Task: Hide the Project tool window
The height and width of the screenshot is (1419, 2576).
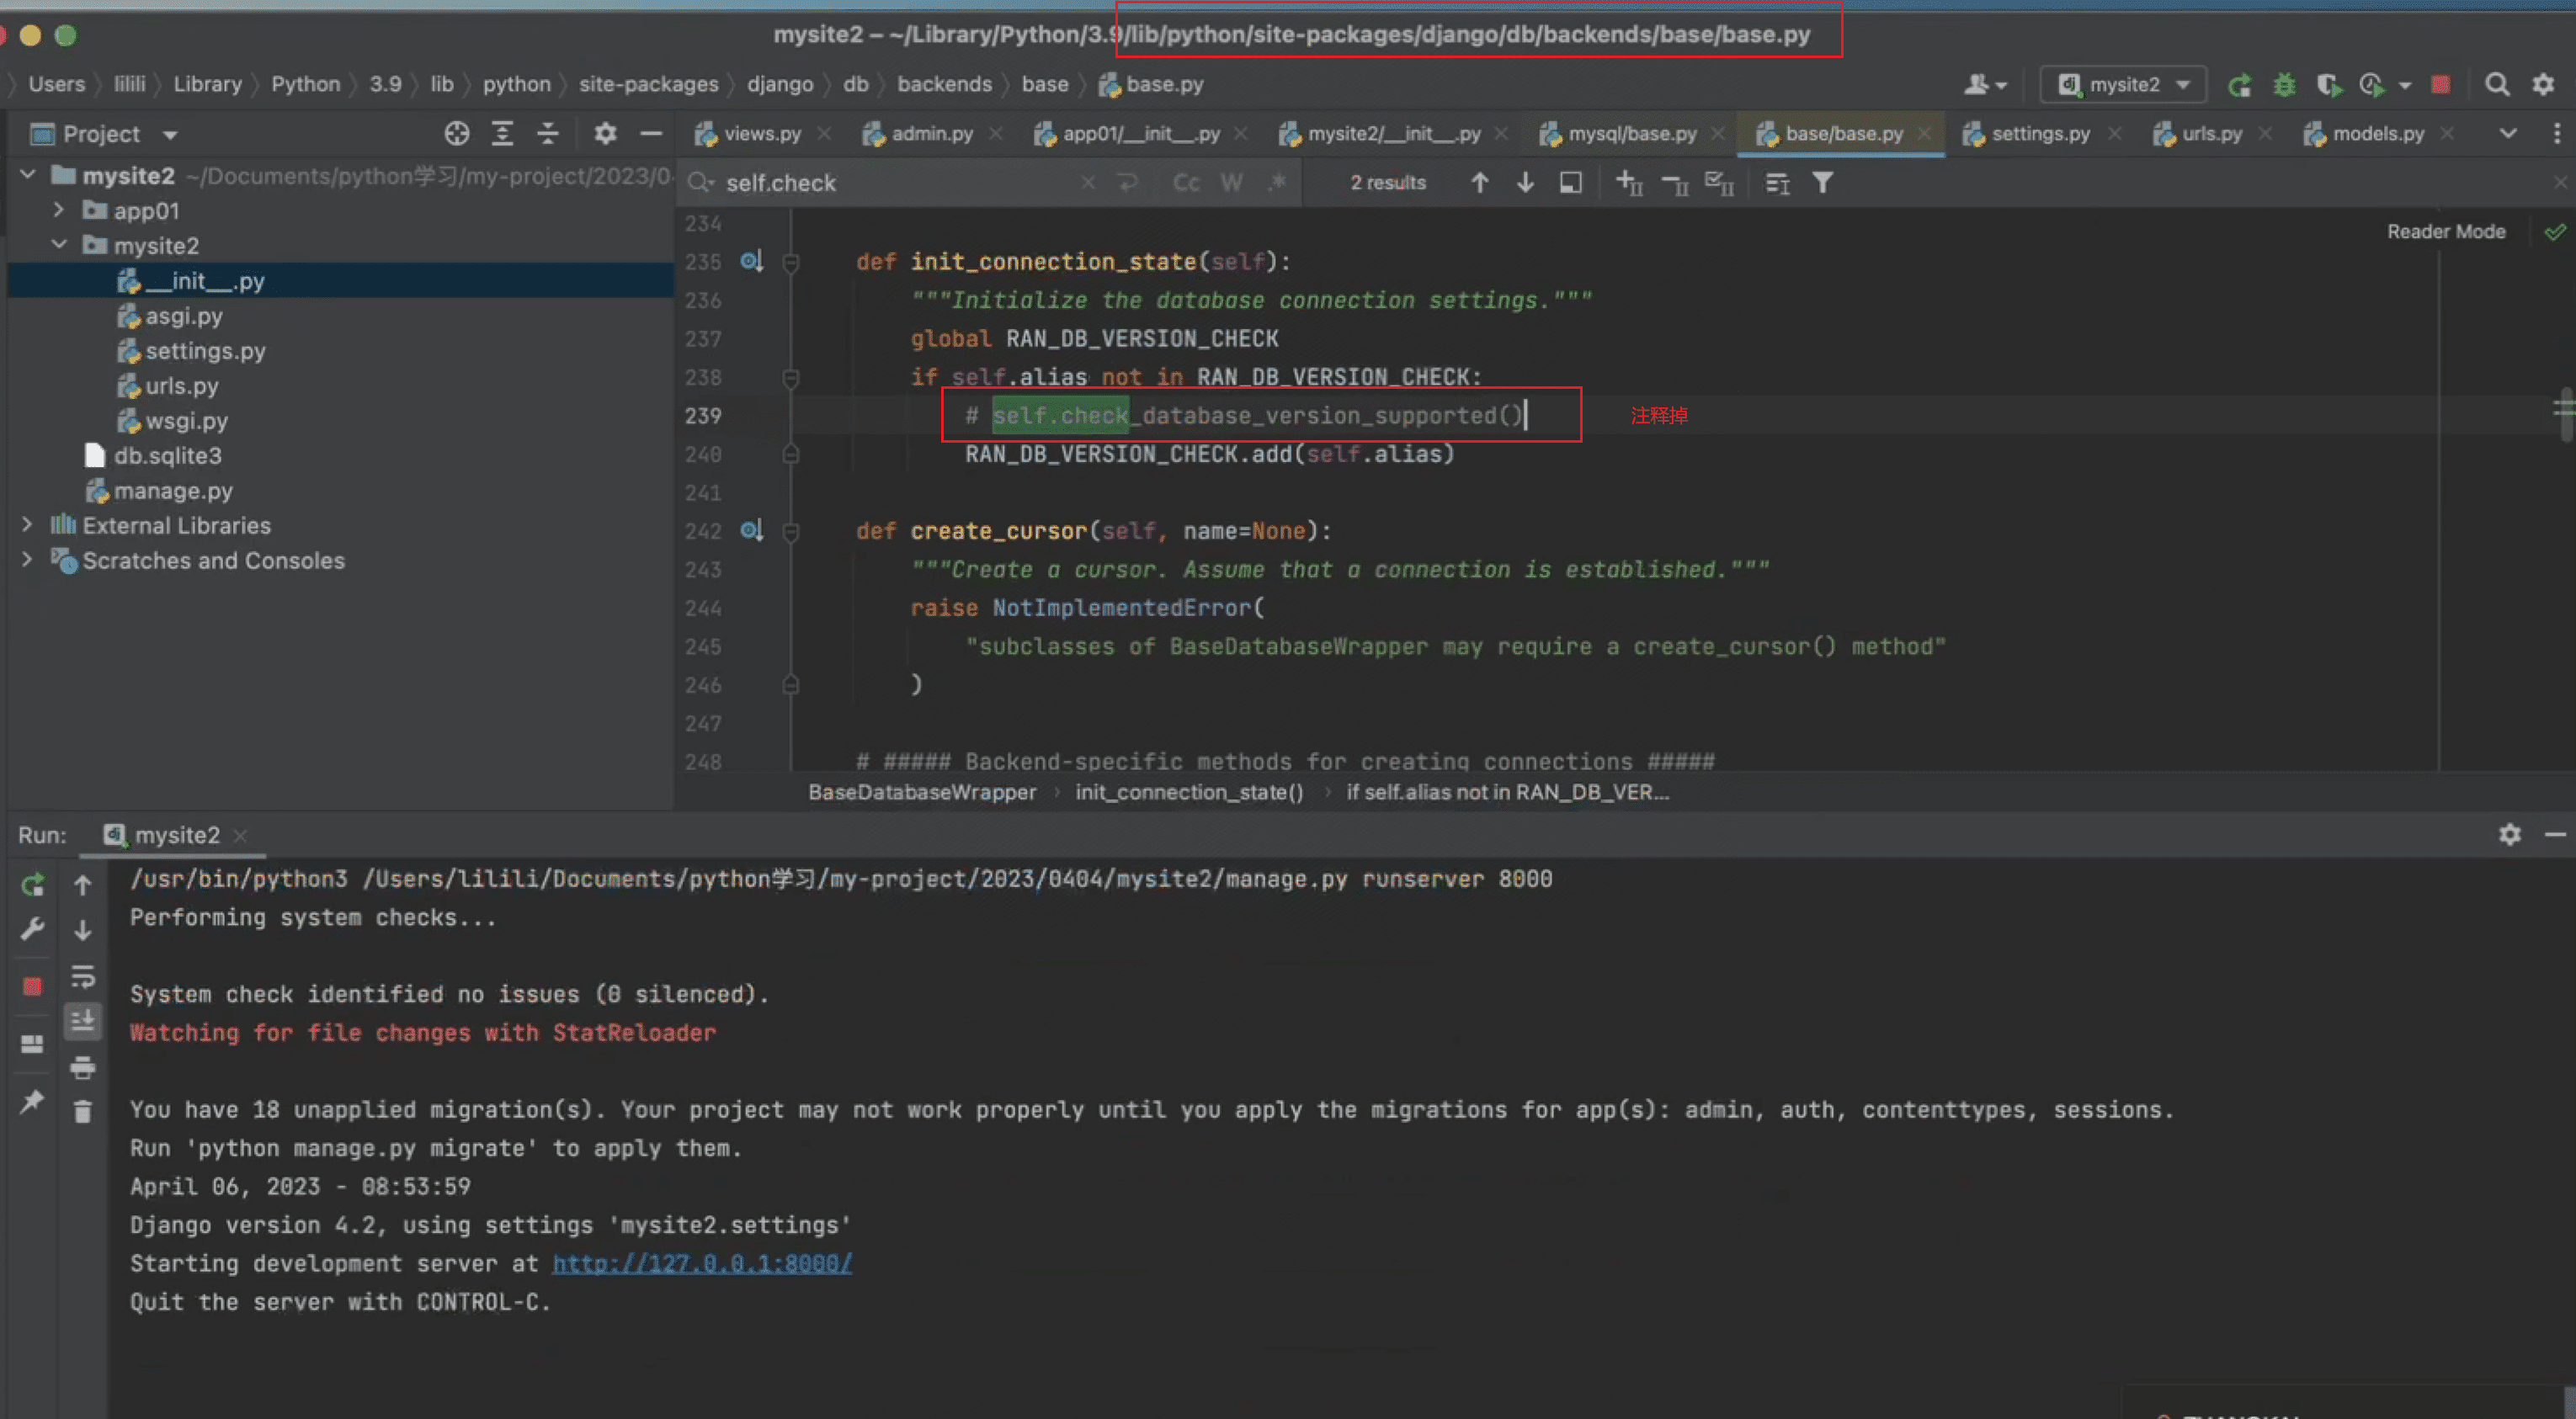Action: [651, 133]
